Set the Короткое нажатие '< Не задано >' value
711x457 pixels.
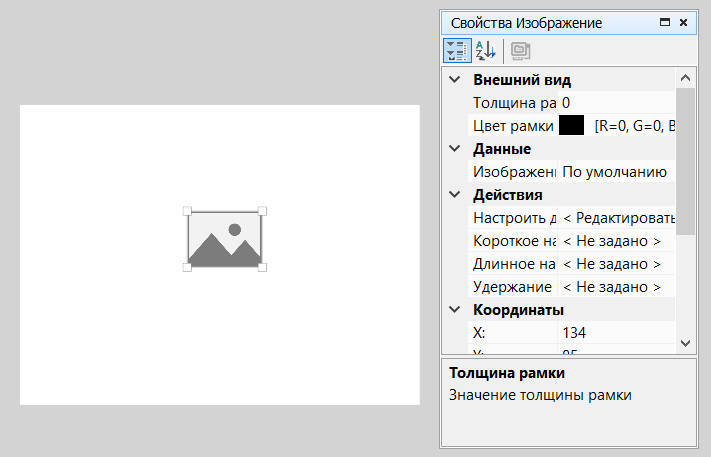point(615,241)
